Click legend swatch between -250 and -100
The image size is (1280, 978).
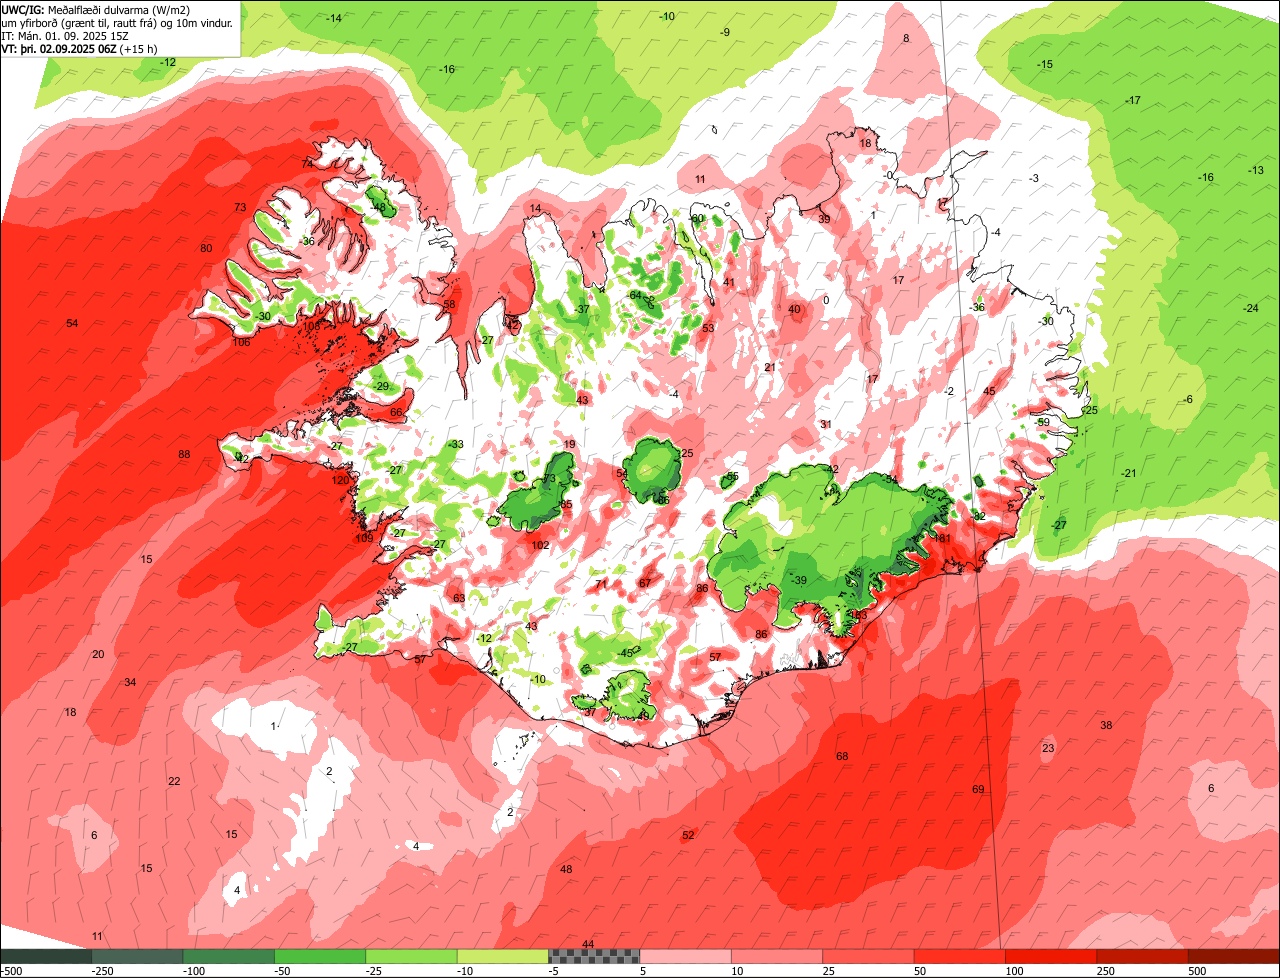137,956
